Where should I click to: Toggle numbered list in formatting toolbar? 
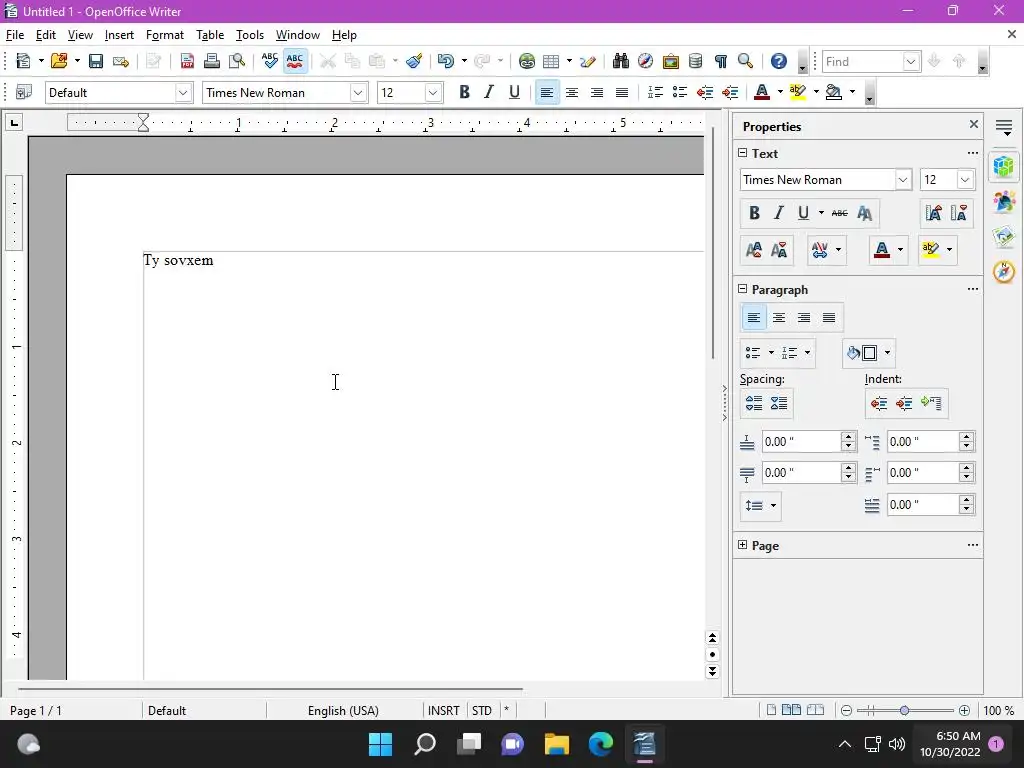pos(655,93)
